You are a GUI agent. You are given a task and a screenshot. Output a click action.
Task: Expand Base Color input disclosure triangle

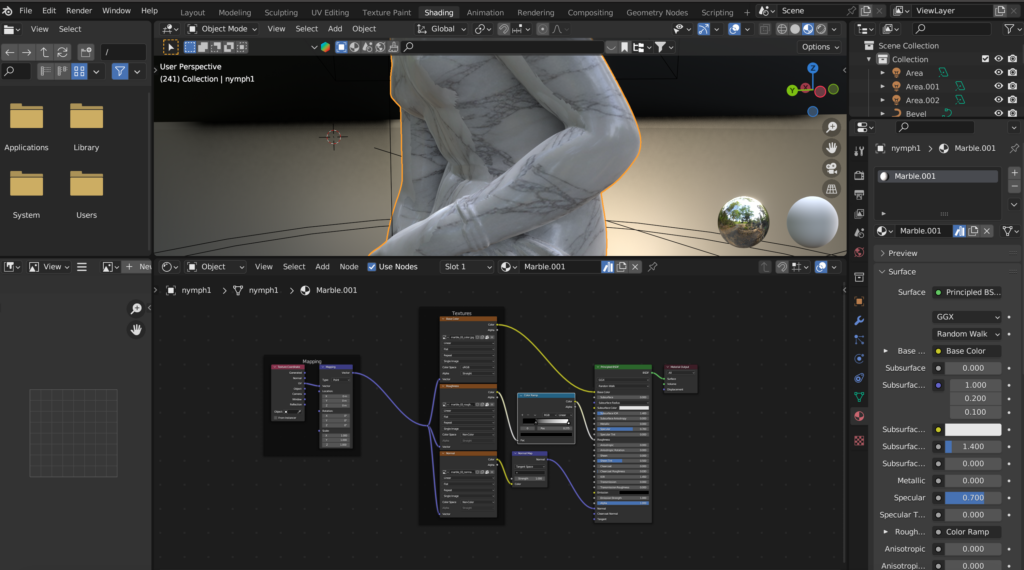coord(886,351)
